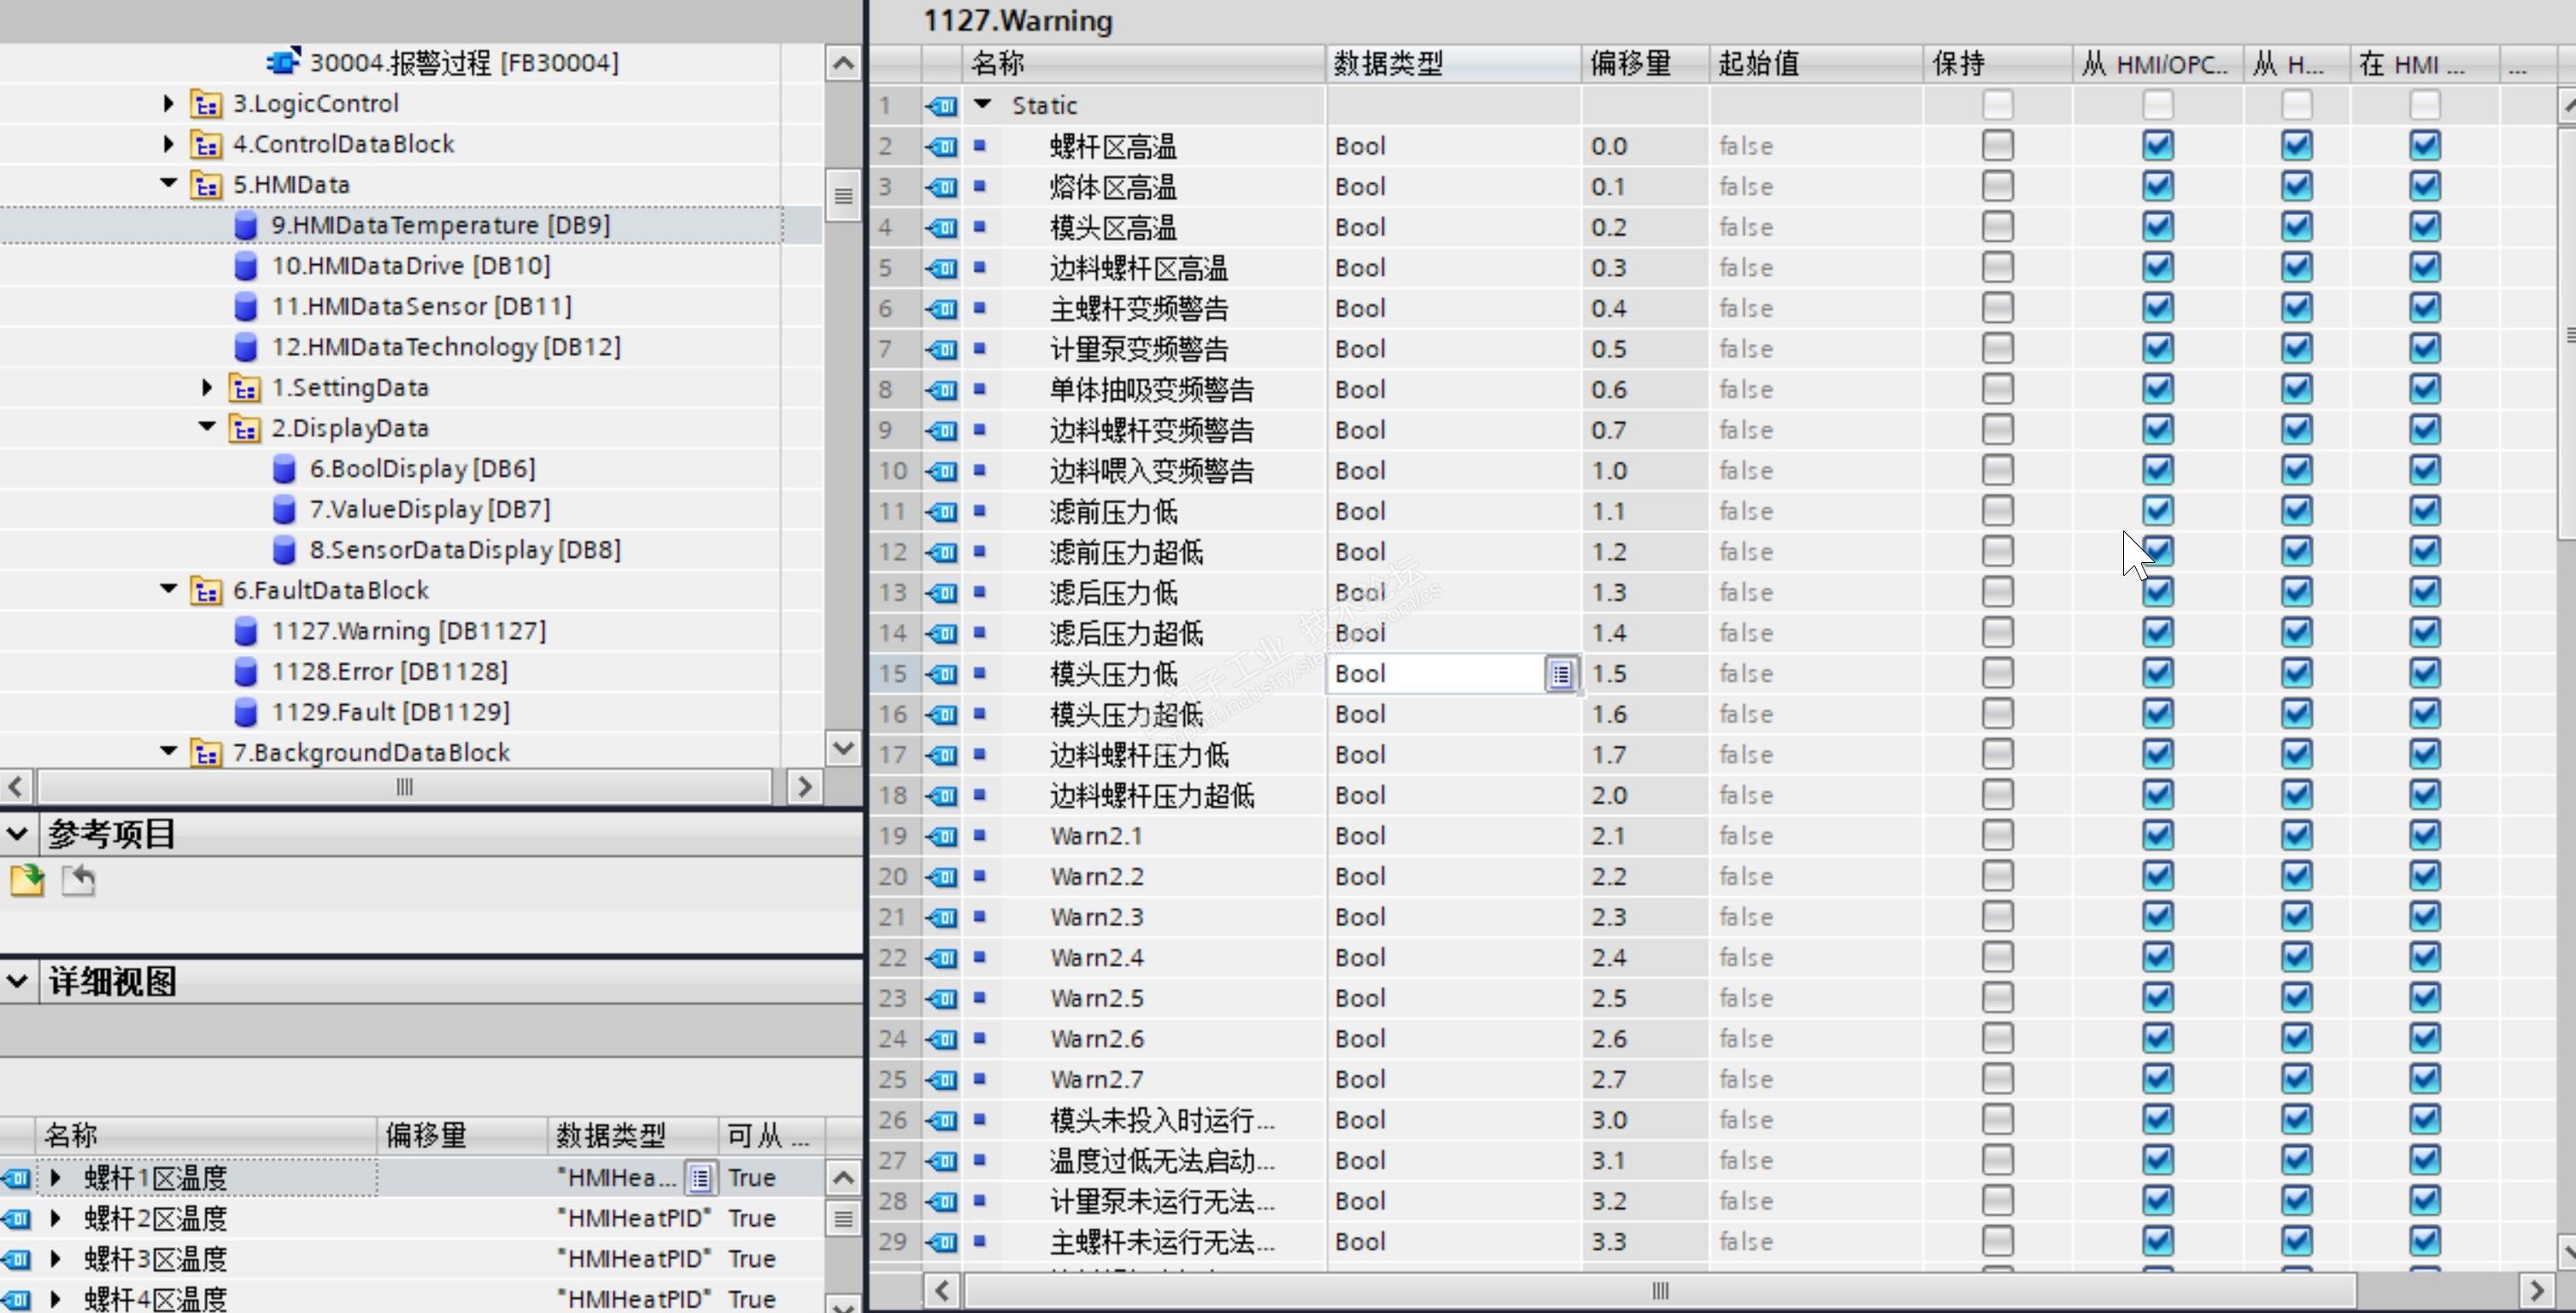Click close reference project icon
Screen dimensions: 2576x1313
tap(78, 880)
